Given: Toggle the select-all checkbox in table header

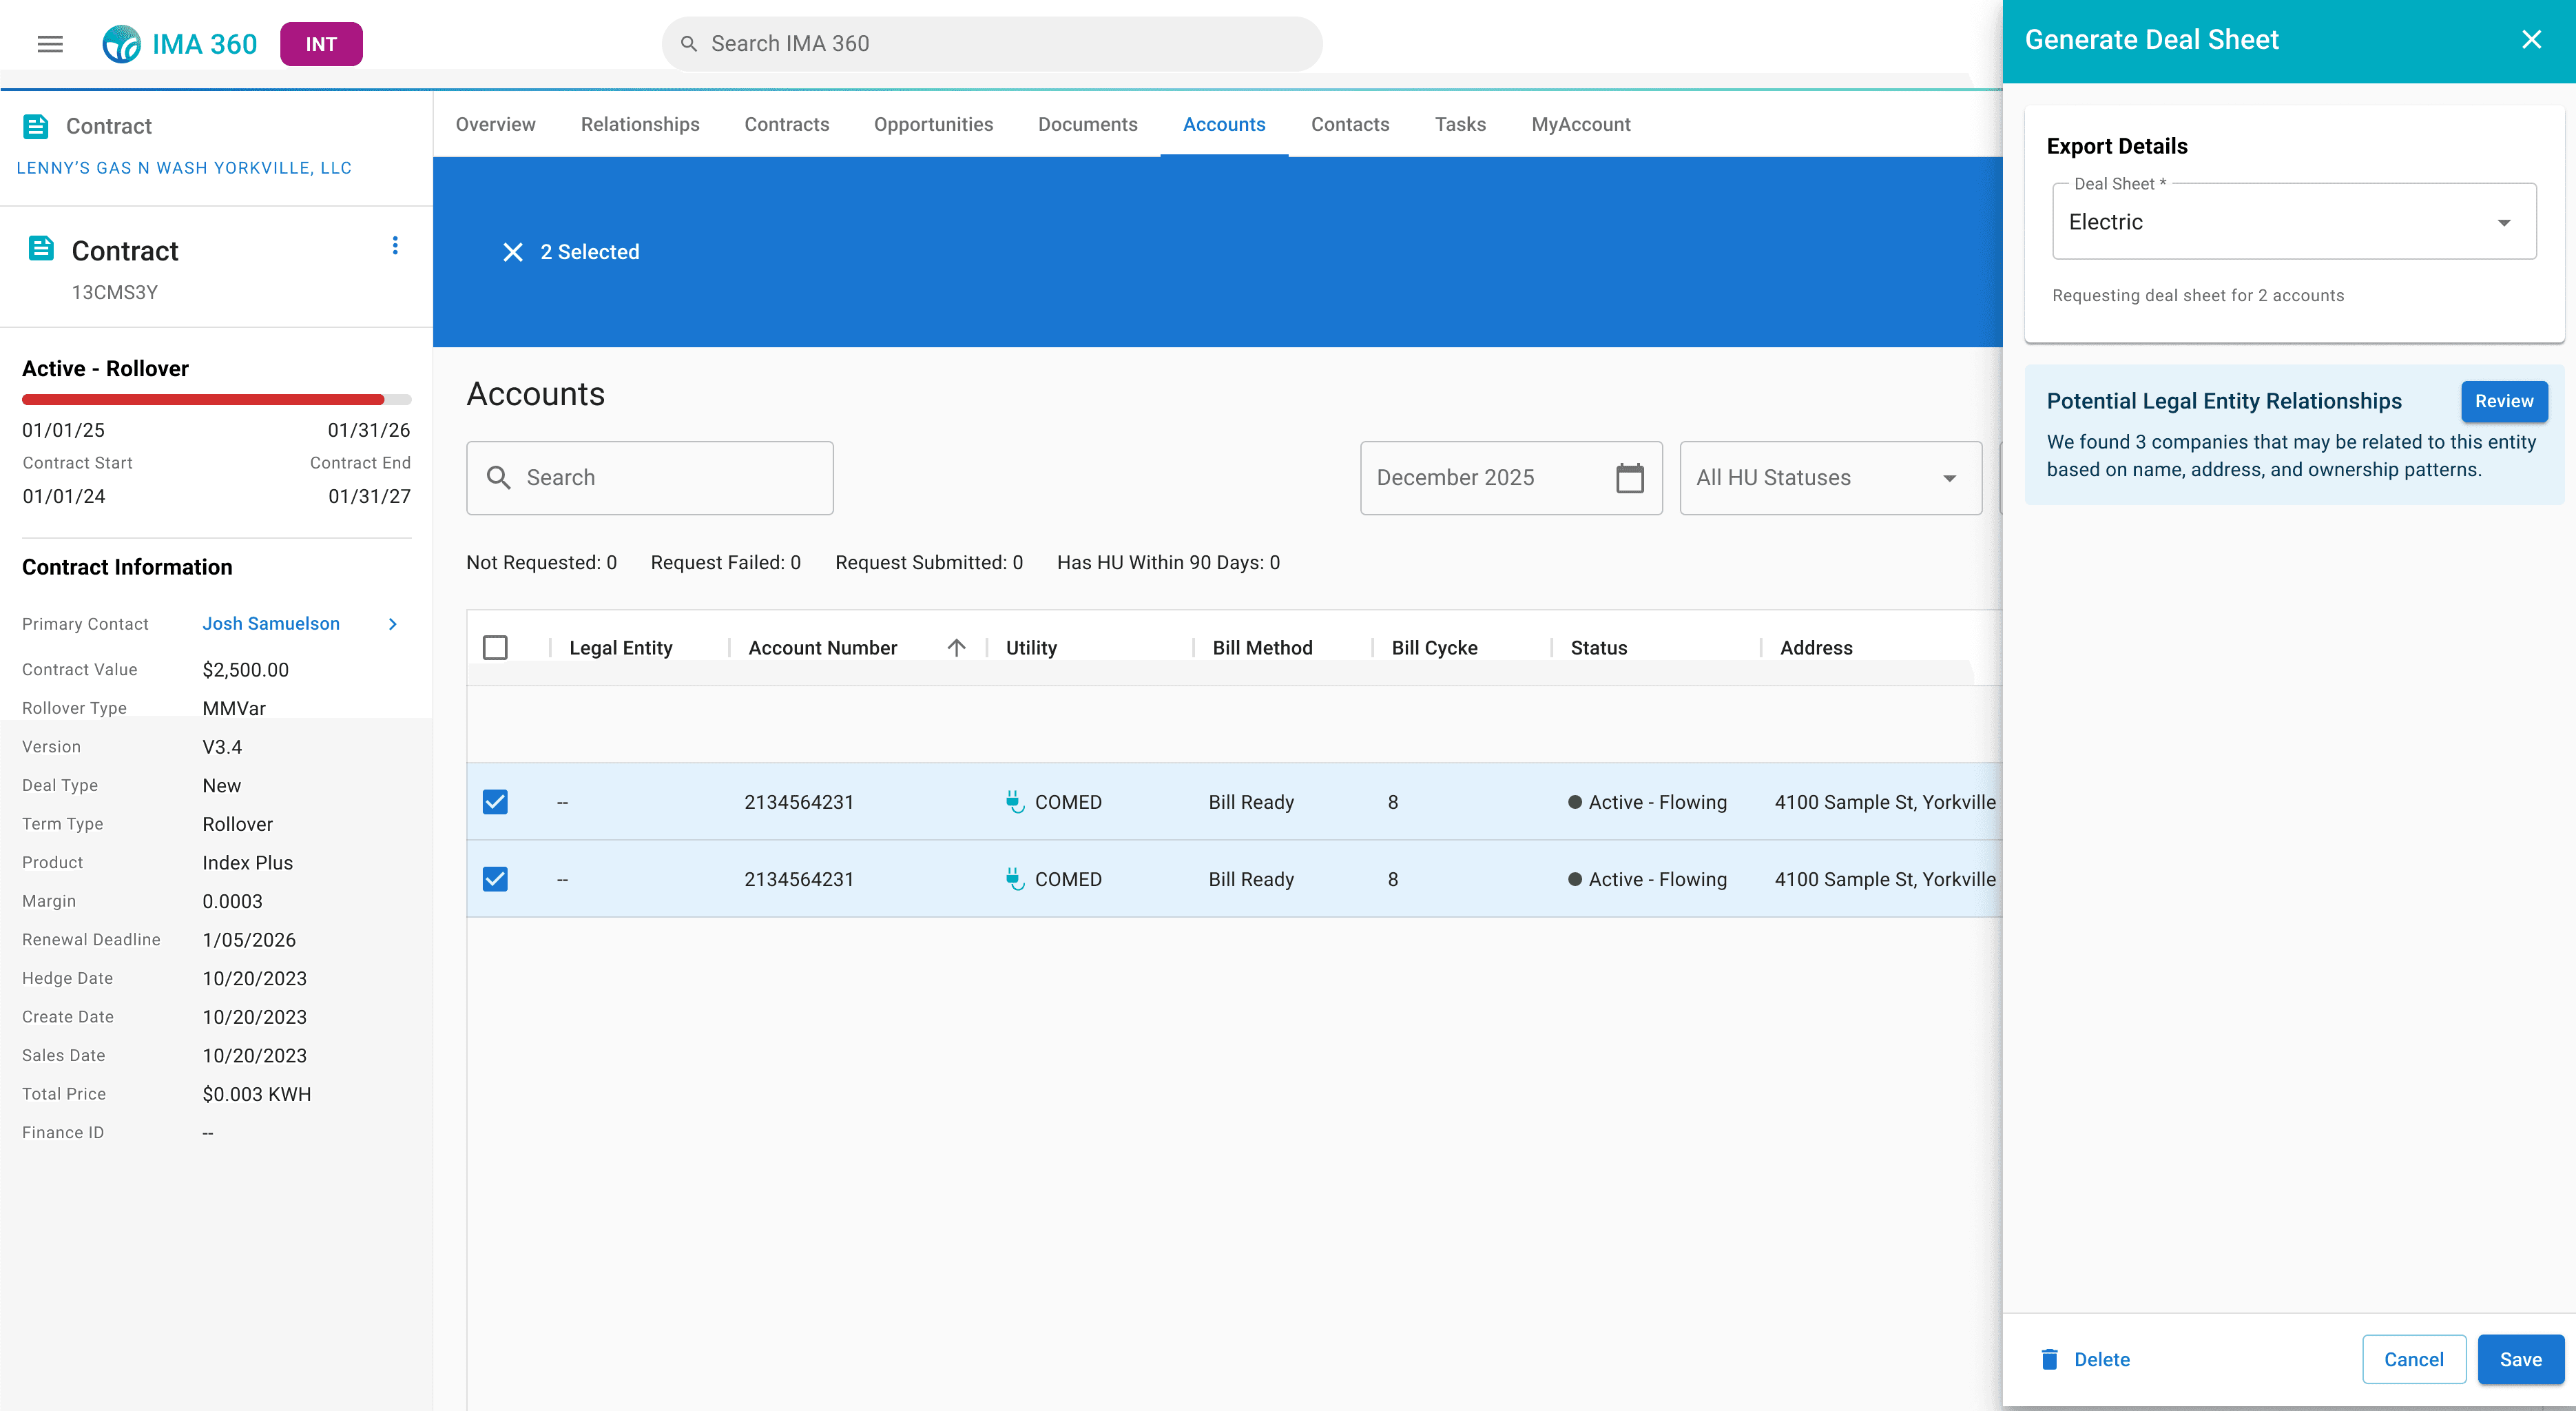Looking at the screenshot, I should tap(495, 648).
